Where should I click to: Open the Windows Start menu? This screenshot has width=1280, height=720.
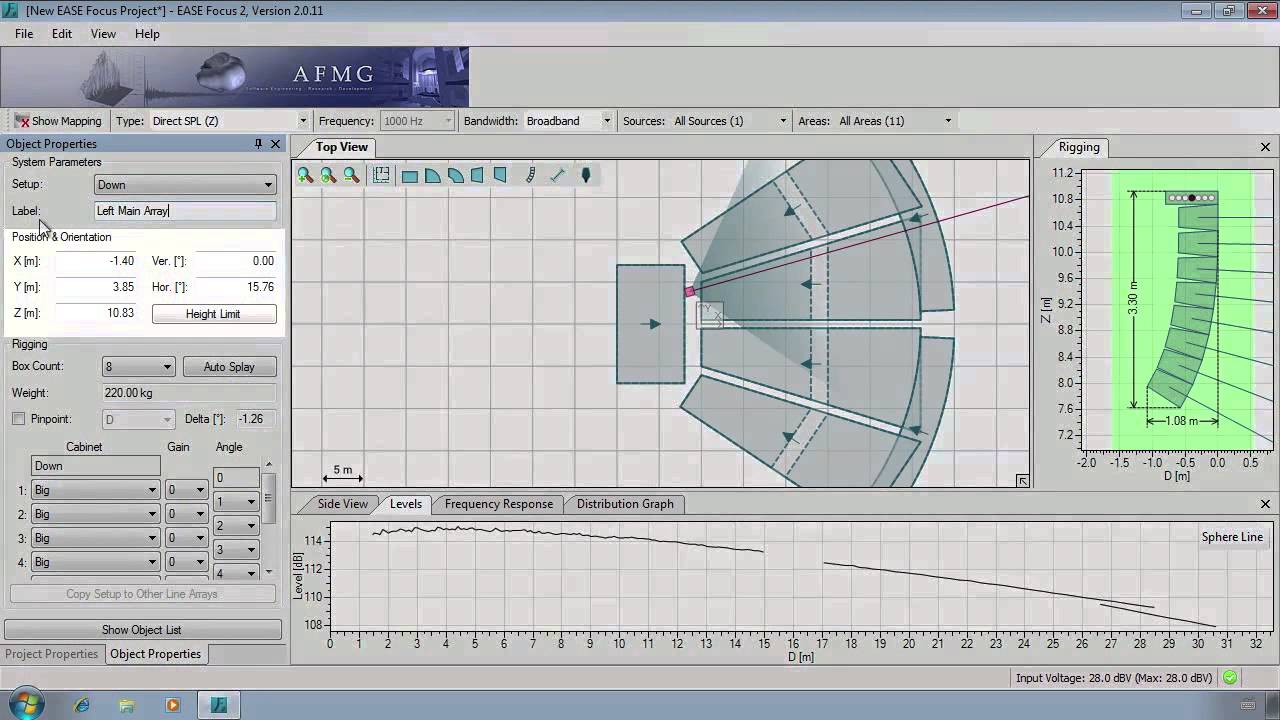[x=27, y=704]
